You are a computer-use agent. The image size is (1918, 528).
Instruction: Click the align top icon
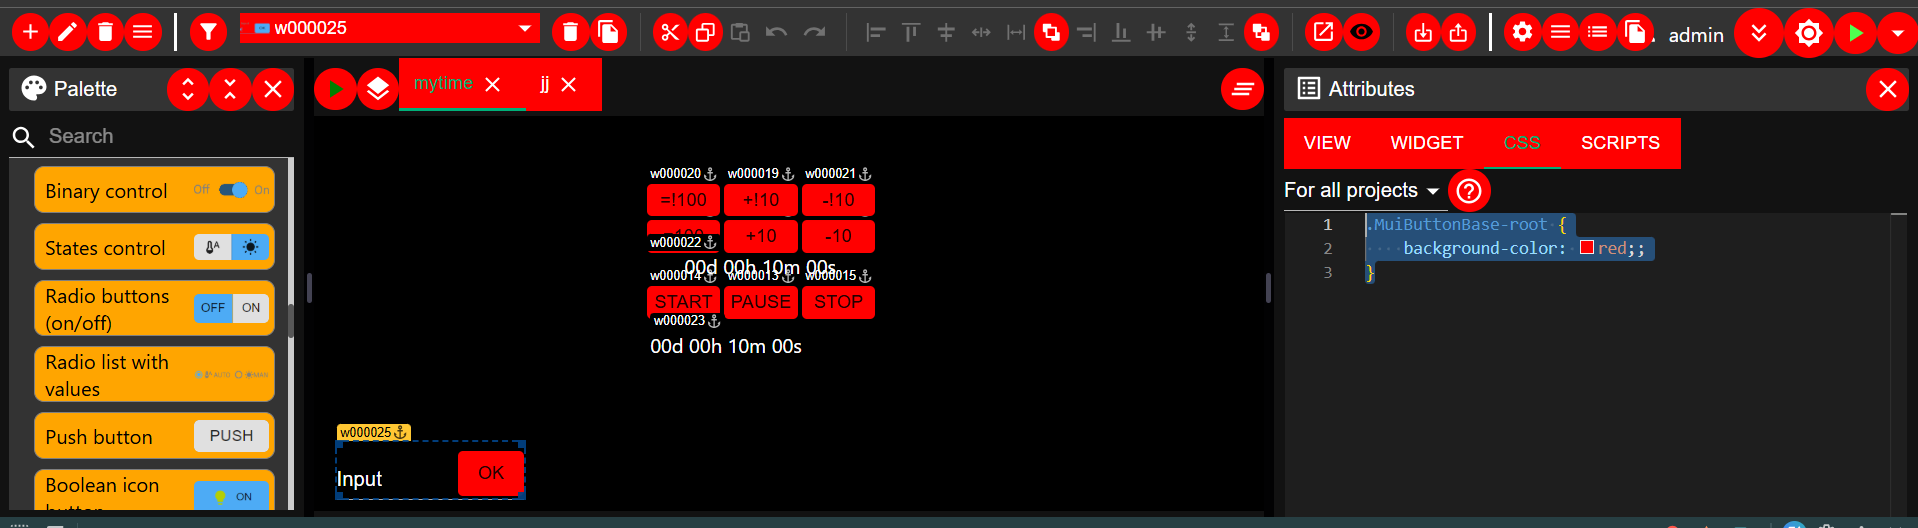coord(911,32)
